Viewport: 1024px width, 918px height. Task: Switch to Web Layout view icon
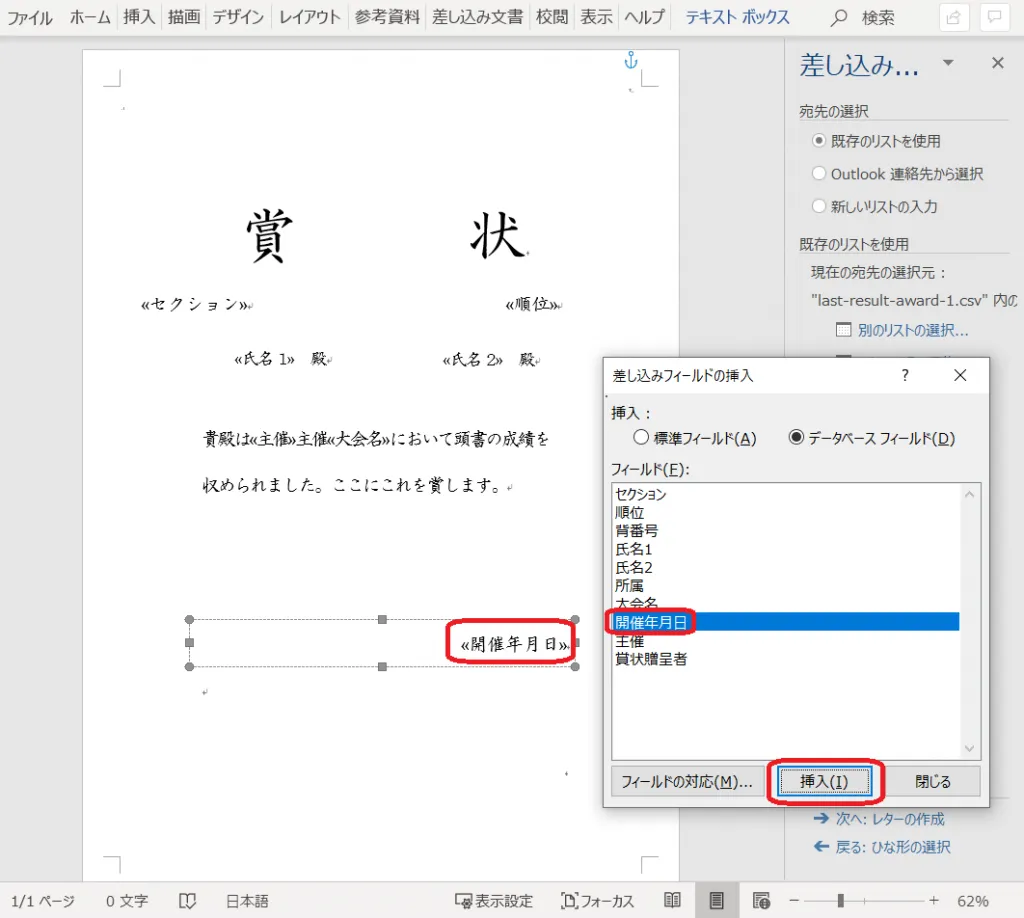(761, 900)
